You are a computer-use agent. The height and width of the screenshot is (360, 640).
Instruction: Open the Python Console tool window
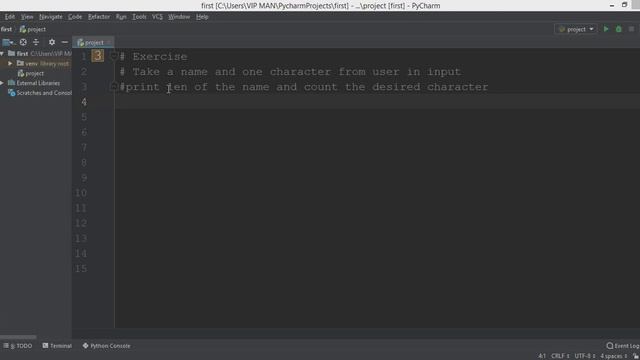pos(106,346)
